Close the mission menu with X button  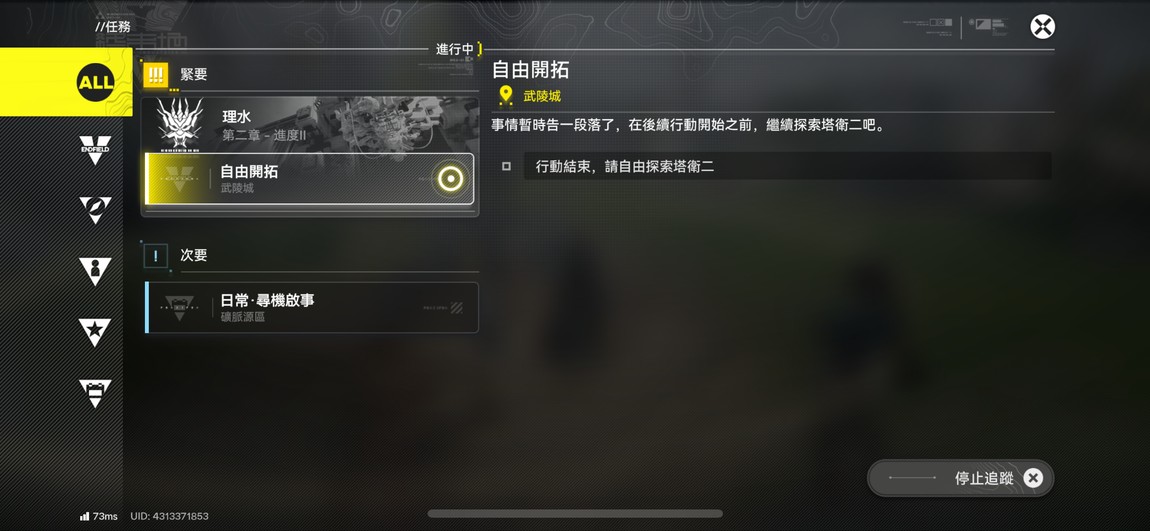[1042, 27]
